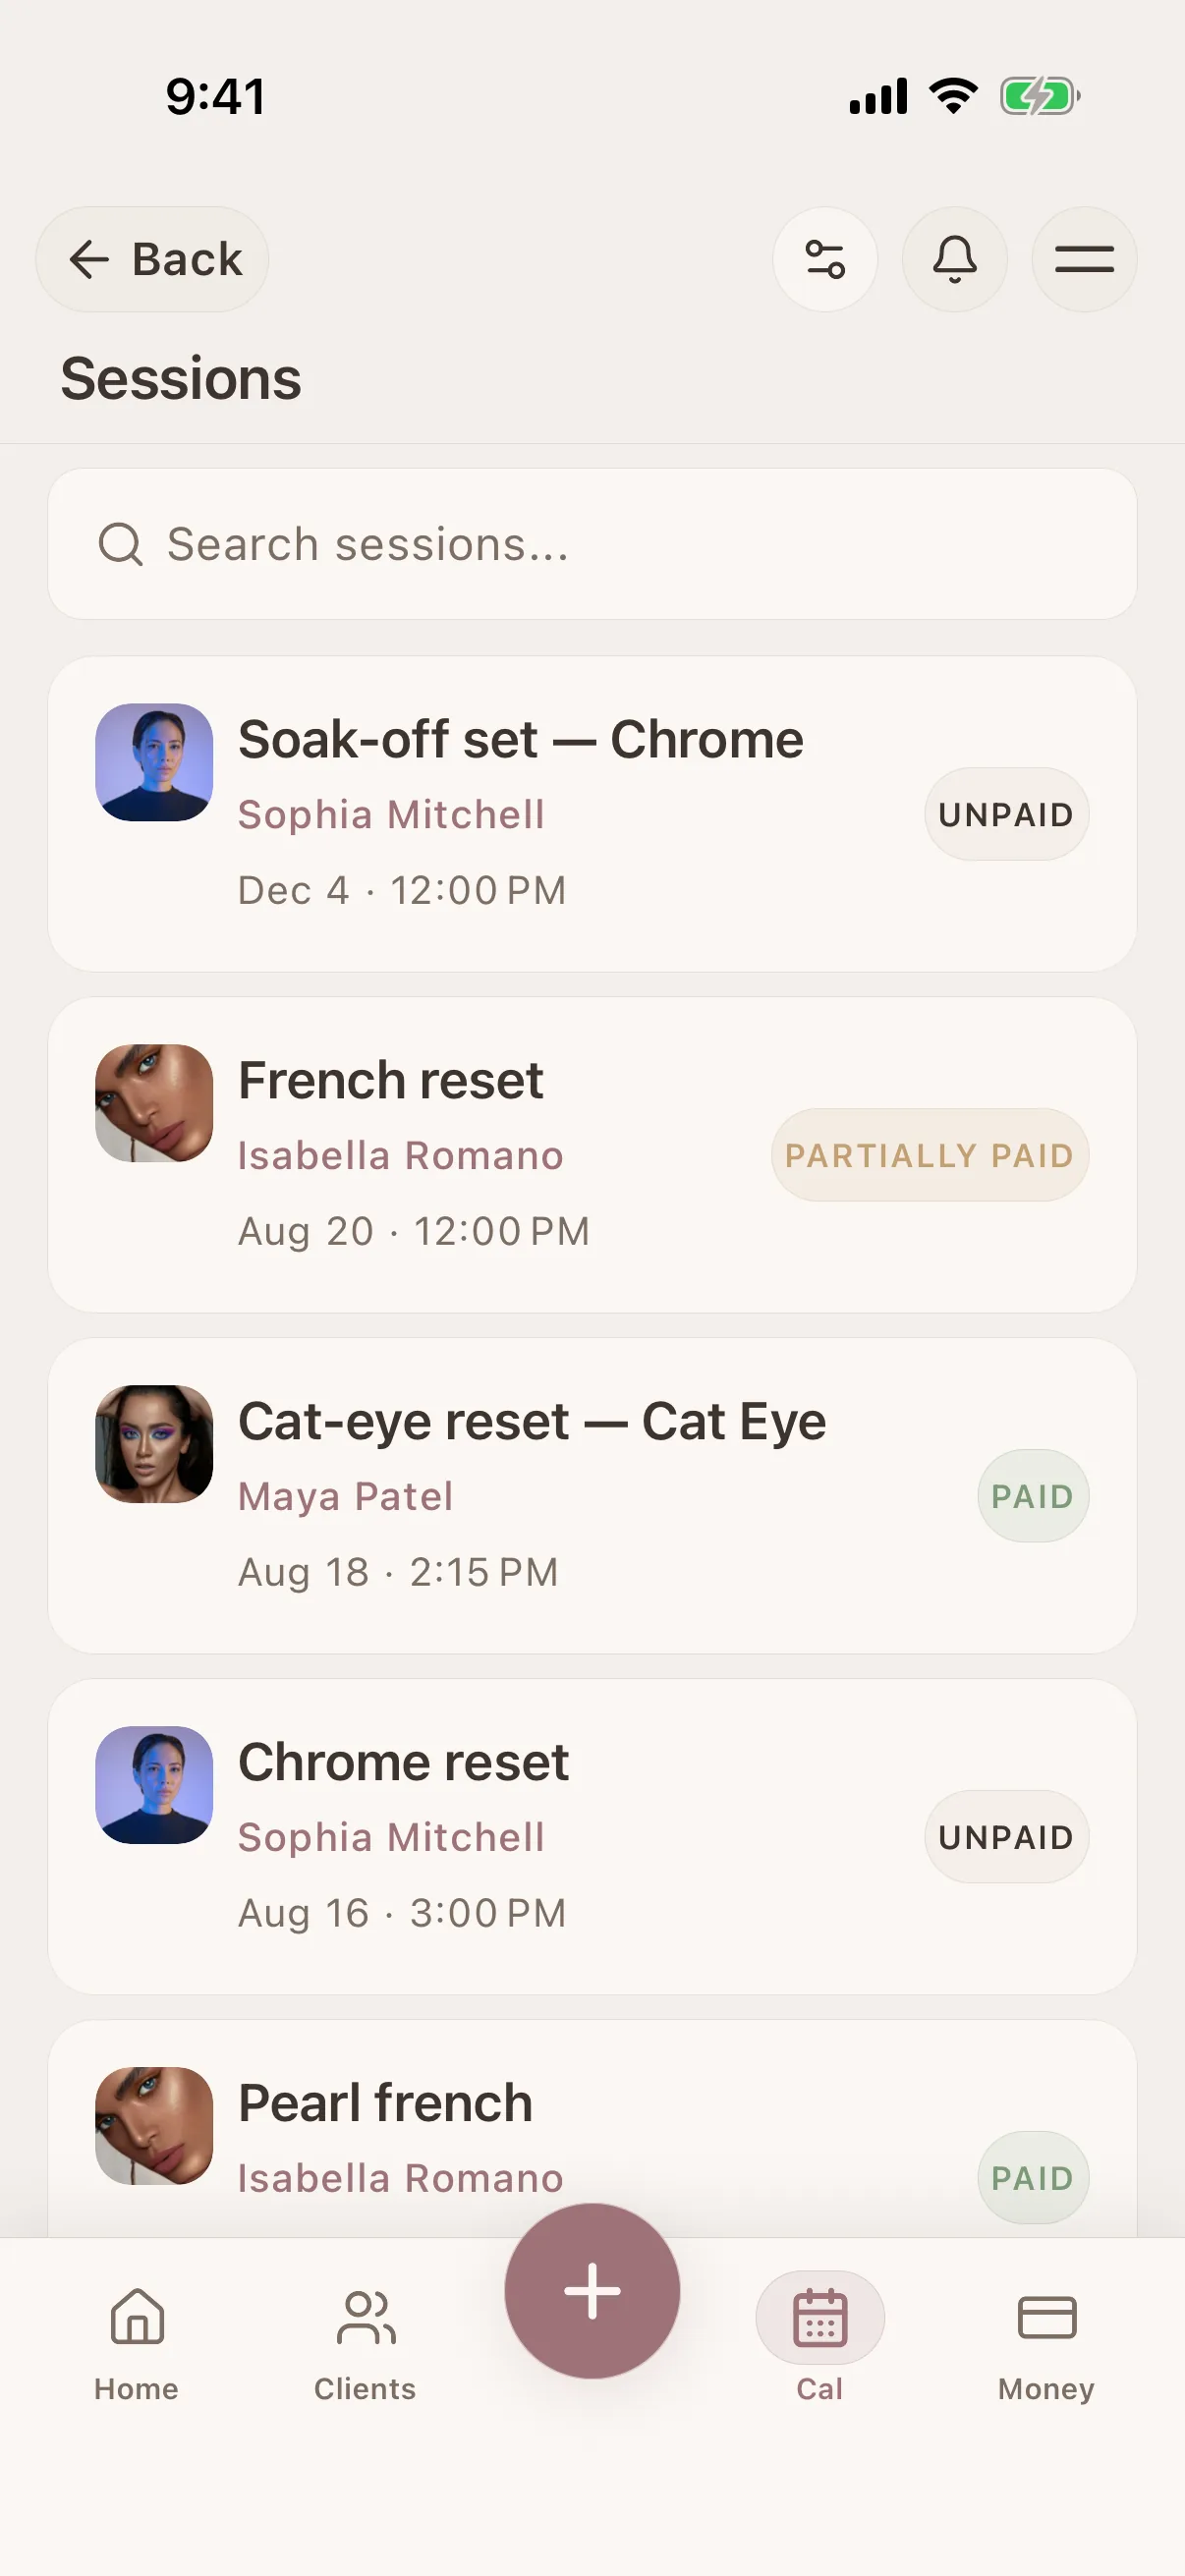Open Maya Patel's avatar thumbnail

point(154,1444)
